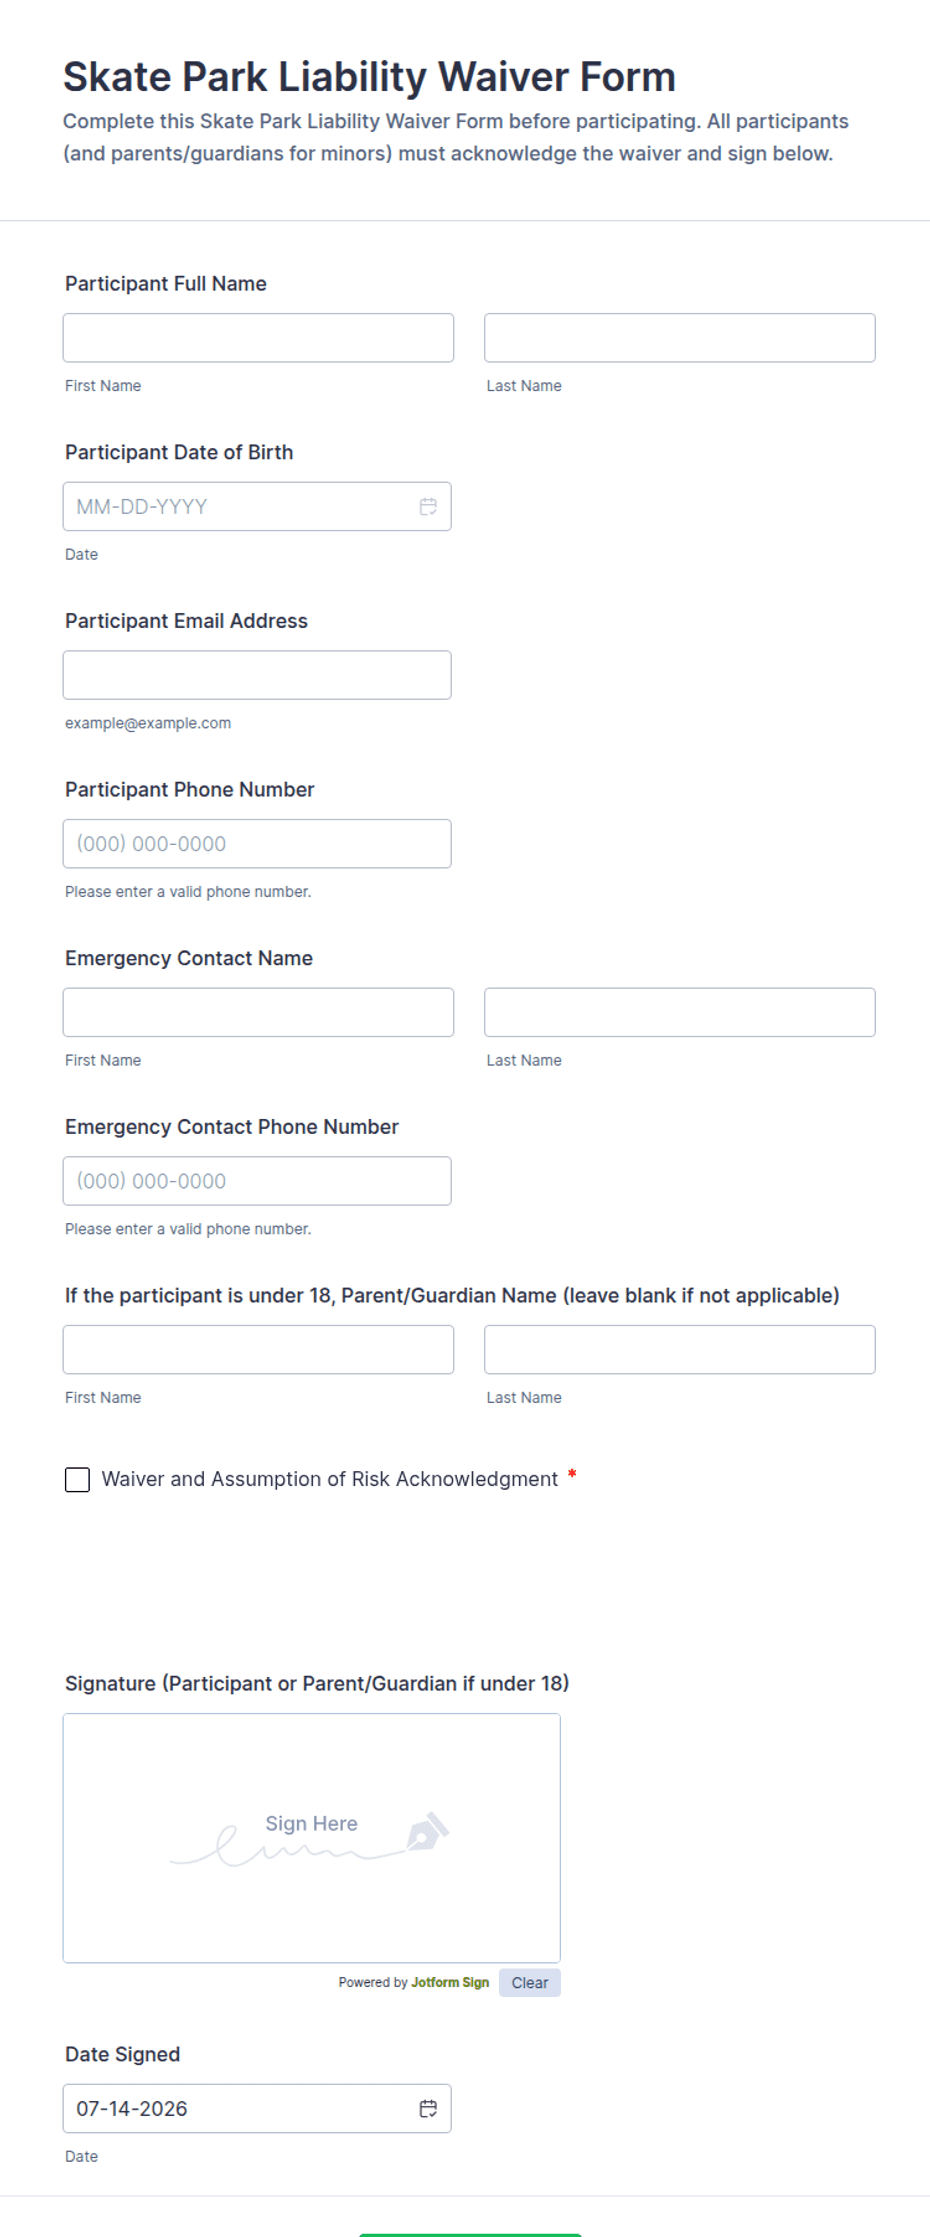This screenshot has width=930, height=2237.
Task: Focus participant Last Name field
Action: (680, 338)
